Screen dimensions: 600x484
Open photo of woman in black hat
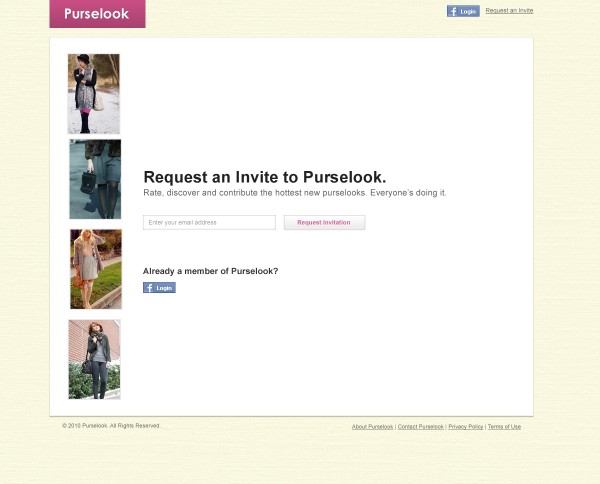pyautogui.click(x=94, y=94)
